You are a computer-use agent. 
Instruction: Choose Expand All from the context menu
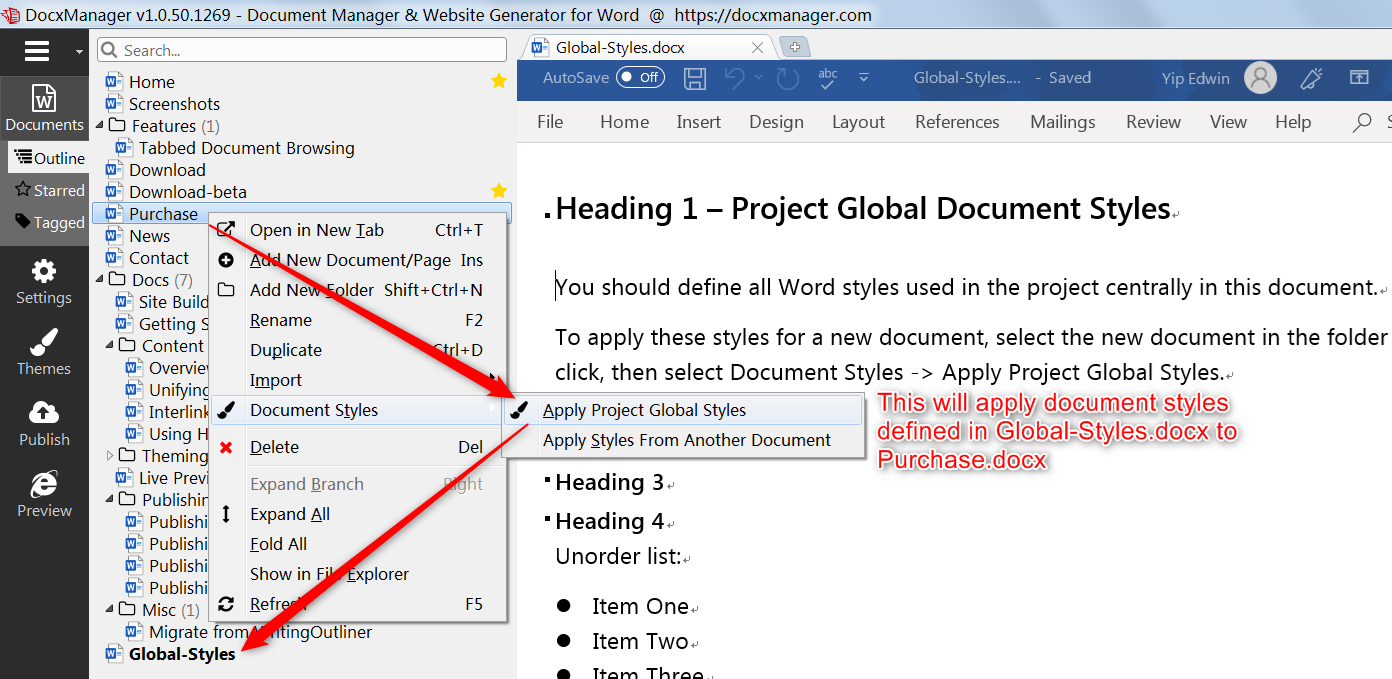pyautogui.click(x=358, y=514)
